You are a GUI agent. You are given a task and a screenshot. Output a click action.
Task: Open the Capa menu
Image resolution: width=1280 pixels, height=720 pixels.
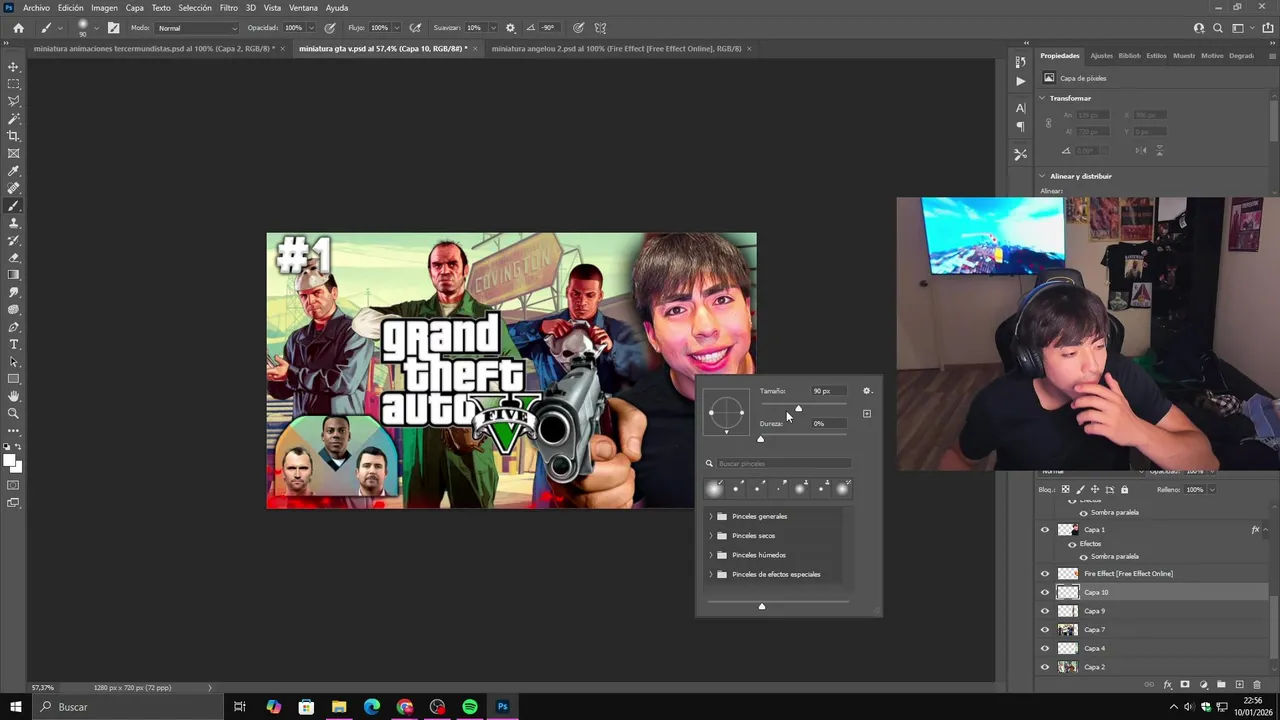coord(135,8)
